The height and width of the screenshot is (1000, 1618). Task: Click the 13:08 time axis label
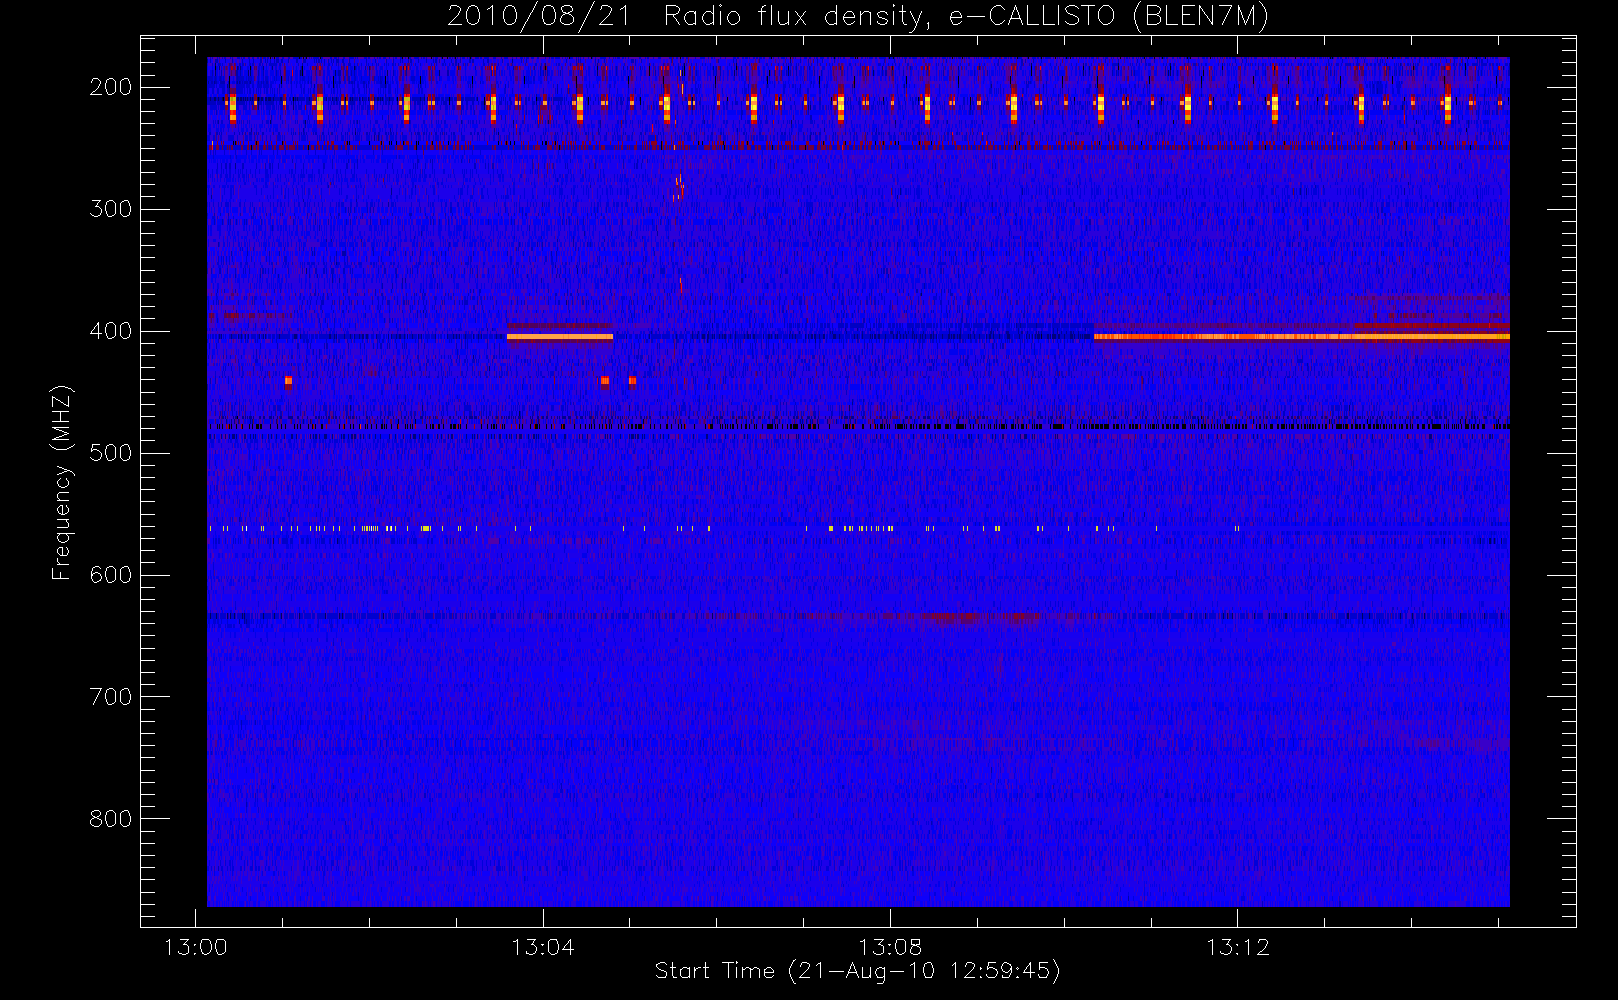(x=890, y=947)
